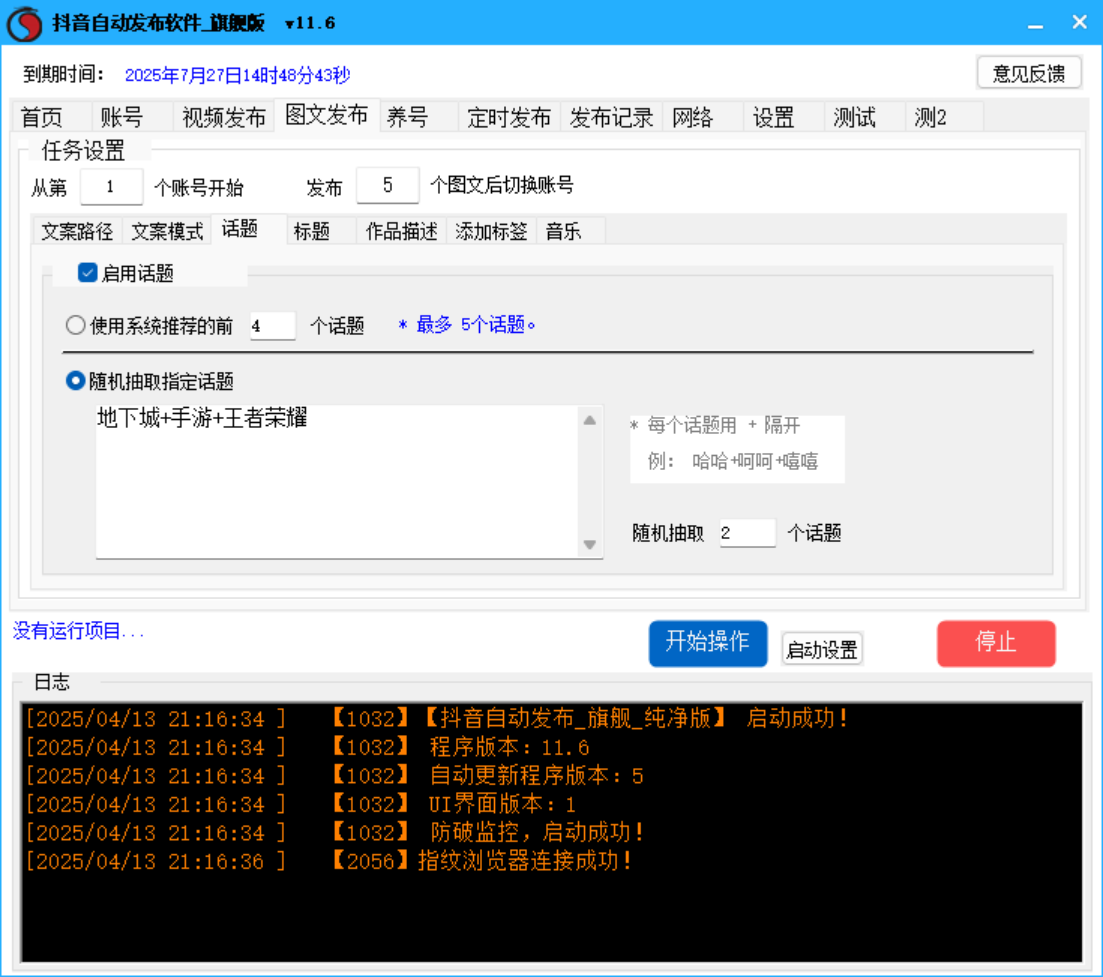Screen dimensions: 1103x977
Task: Click the red swirl app logo icon
Action: (x=25, y=23)
